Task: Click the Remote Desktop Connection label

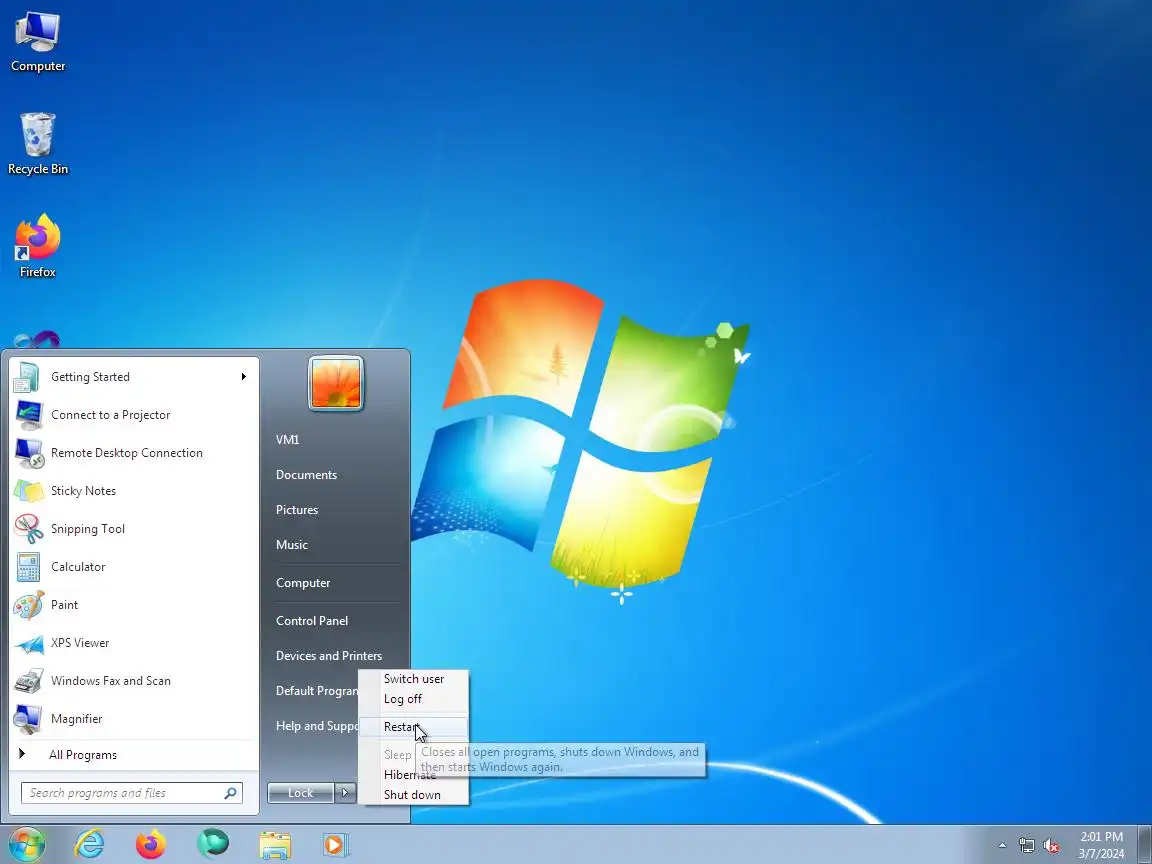Action: 126,453
